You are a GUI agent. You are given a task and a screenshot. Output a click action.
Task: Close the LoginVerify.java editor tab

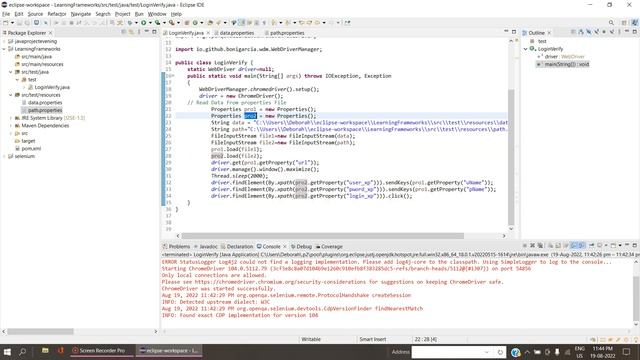208,33
